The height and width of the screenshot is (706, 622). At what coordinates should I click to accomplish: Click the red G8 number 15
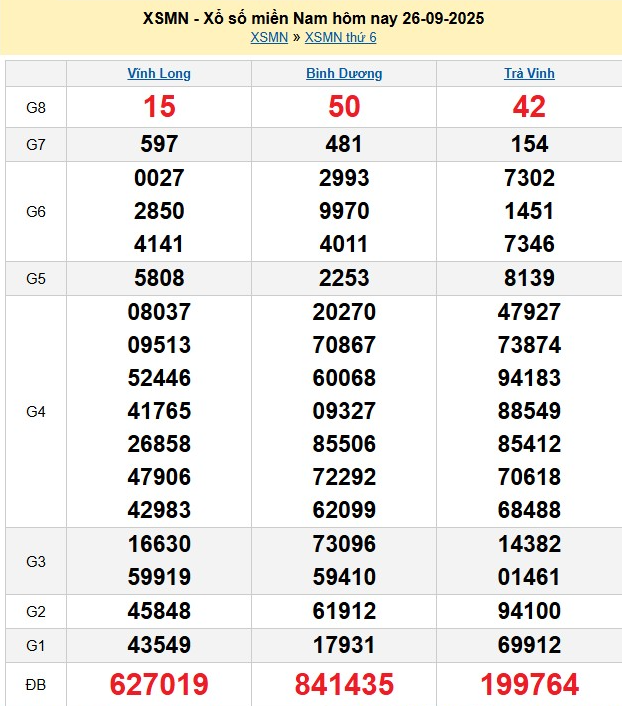click(x=159, y=107)
